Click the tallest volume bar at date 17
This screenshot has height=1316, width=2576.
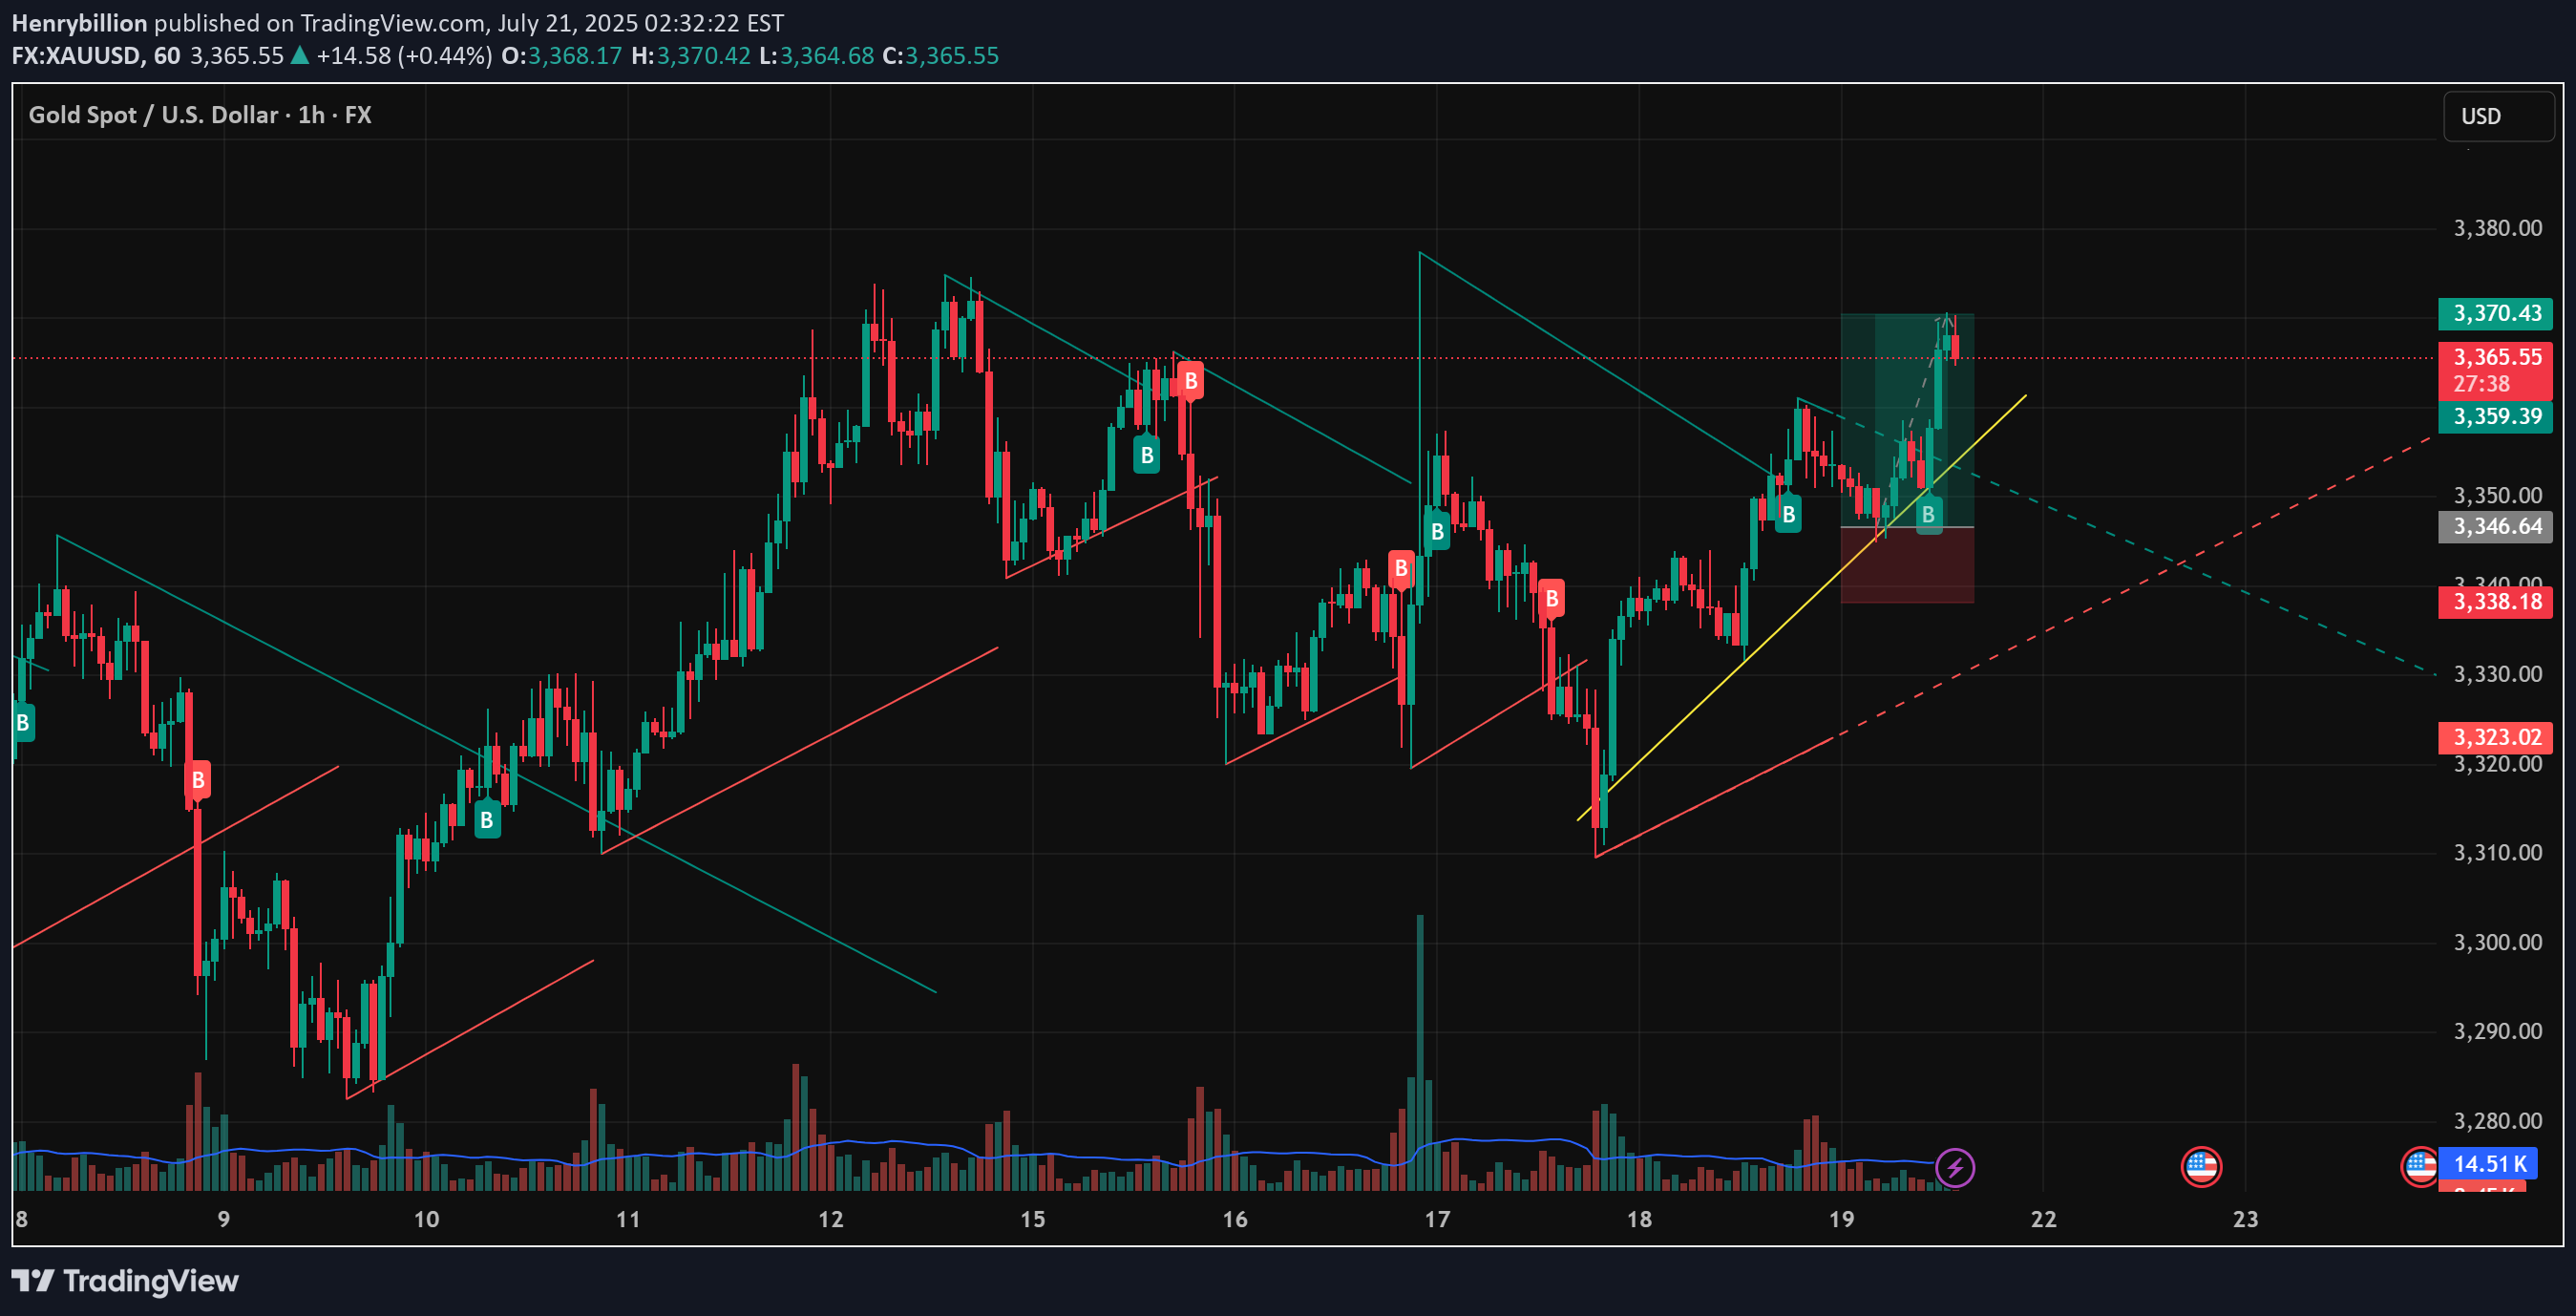click(x=1420, y=1052)
